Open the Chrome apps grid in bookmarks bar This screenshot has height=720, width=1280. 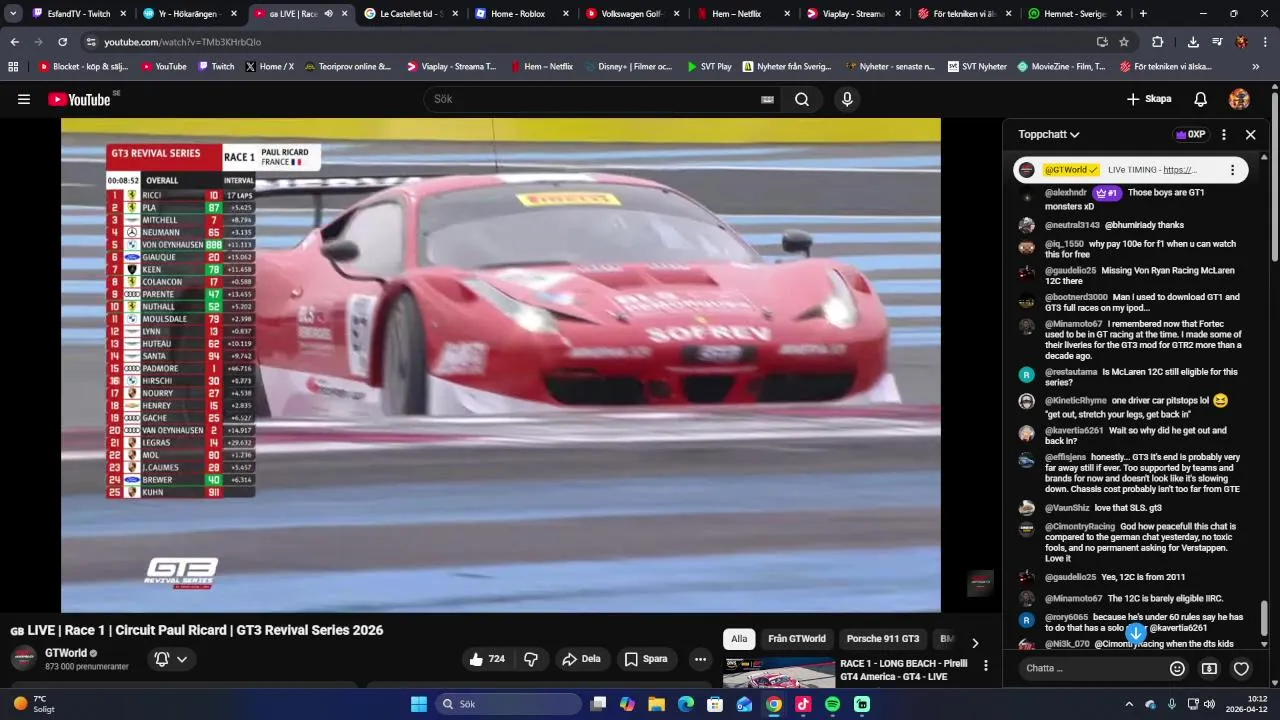(x=13, y=67)
